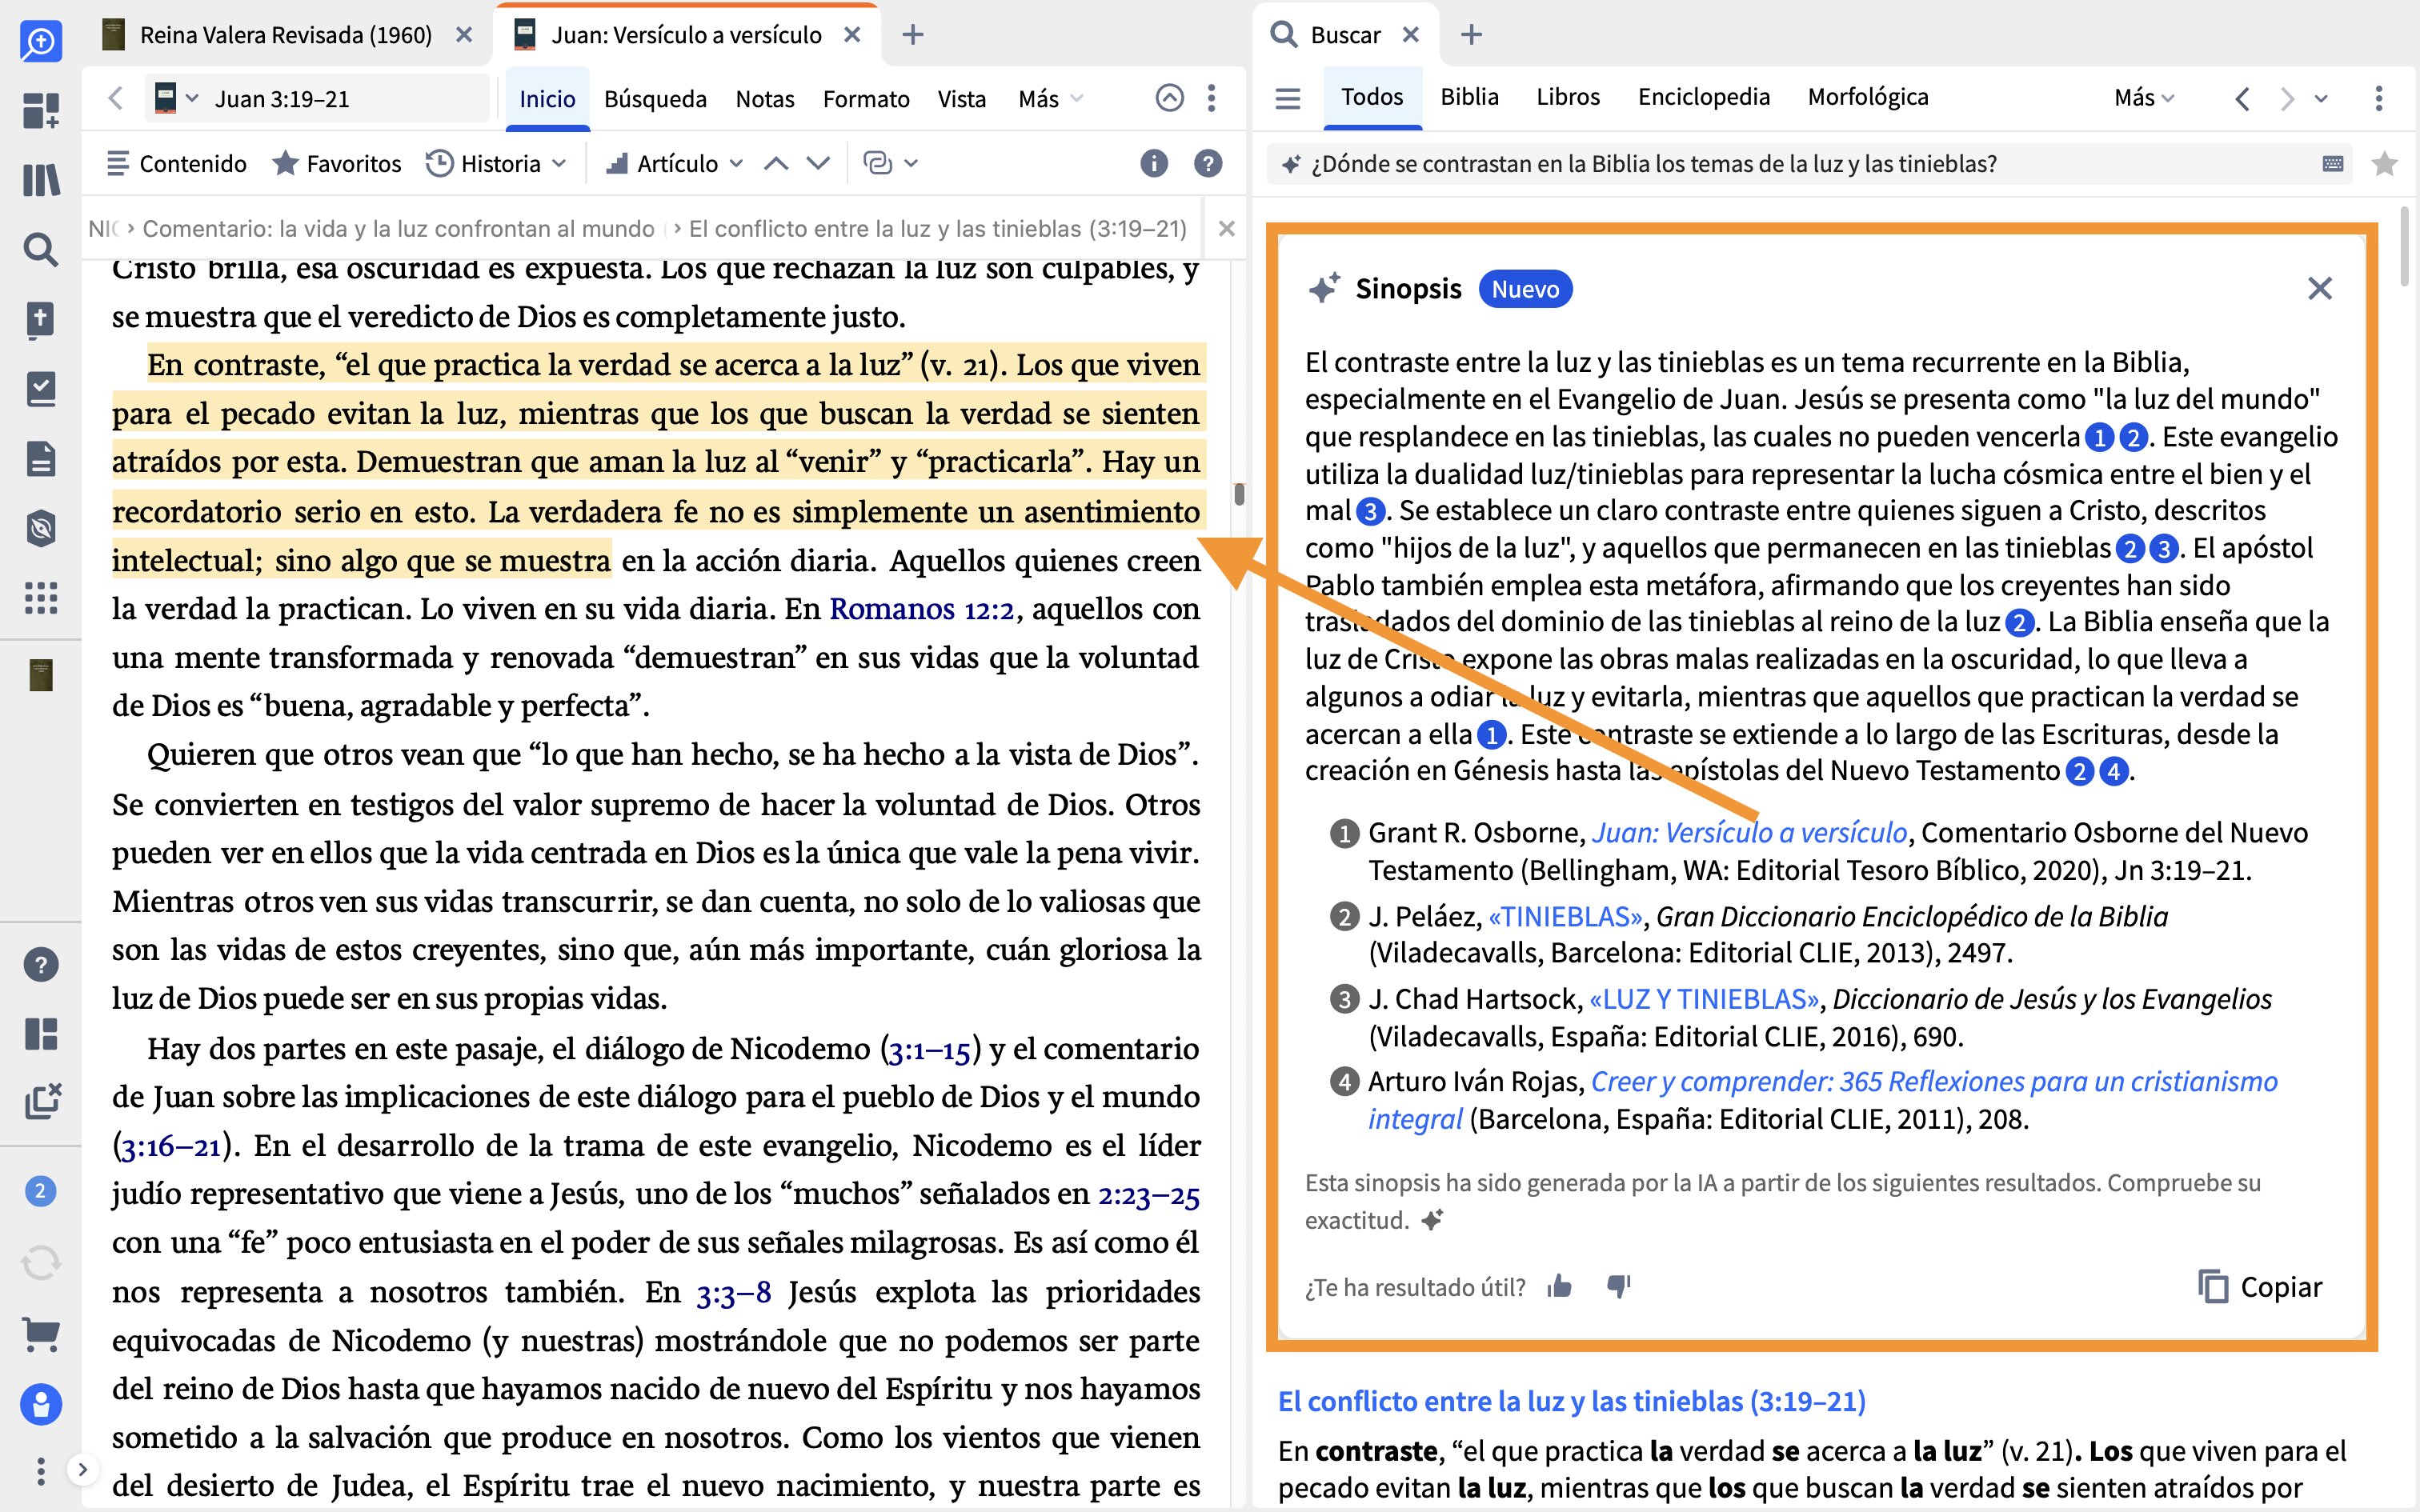The width and height of the screenshot is (2420, 1512).
Task: Open the Library books icon in sidebar
Action: coord(41,180)
